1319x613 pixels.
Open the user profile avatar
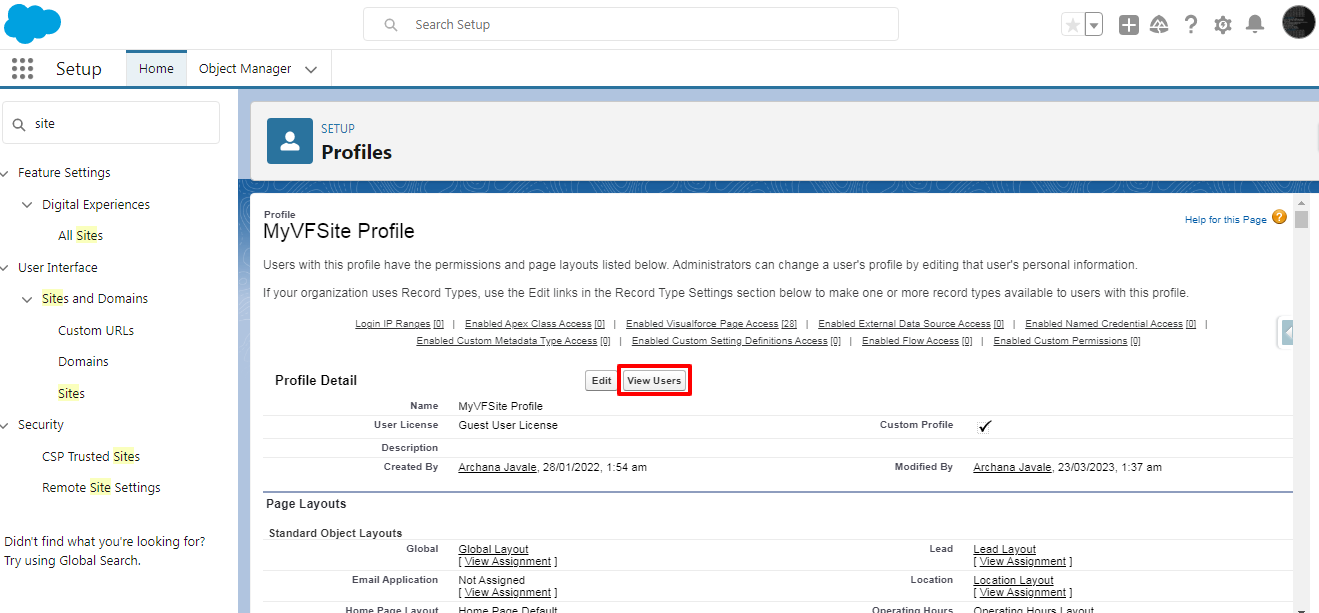click(1298, 22)
